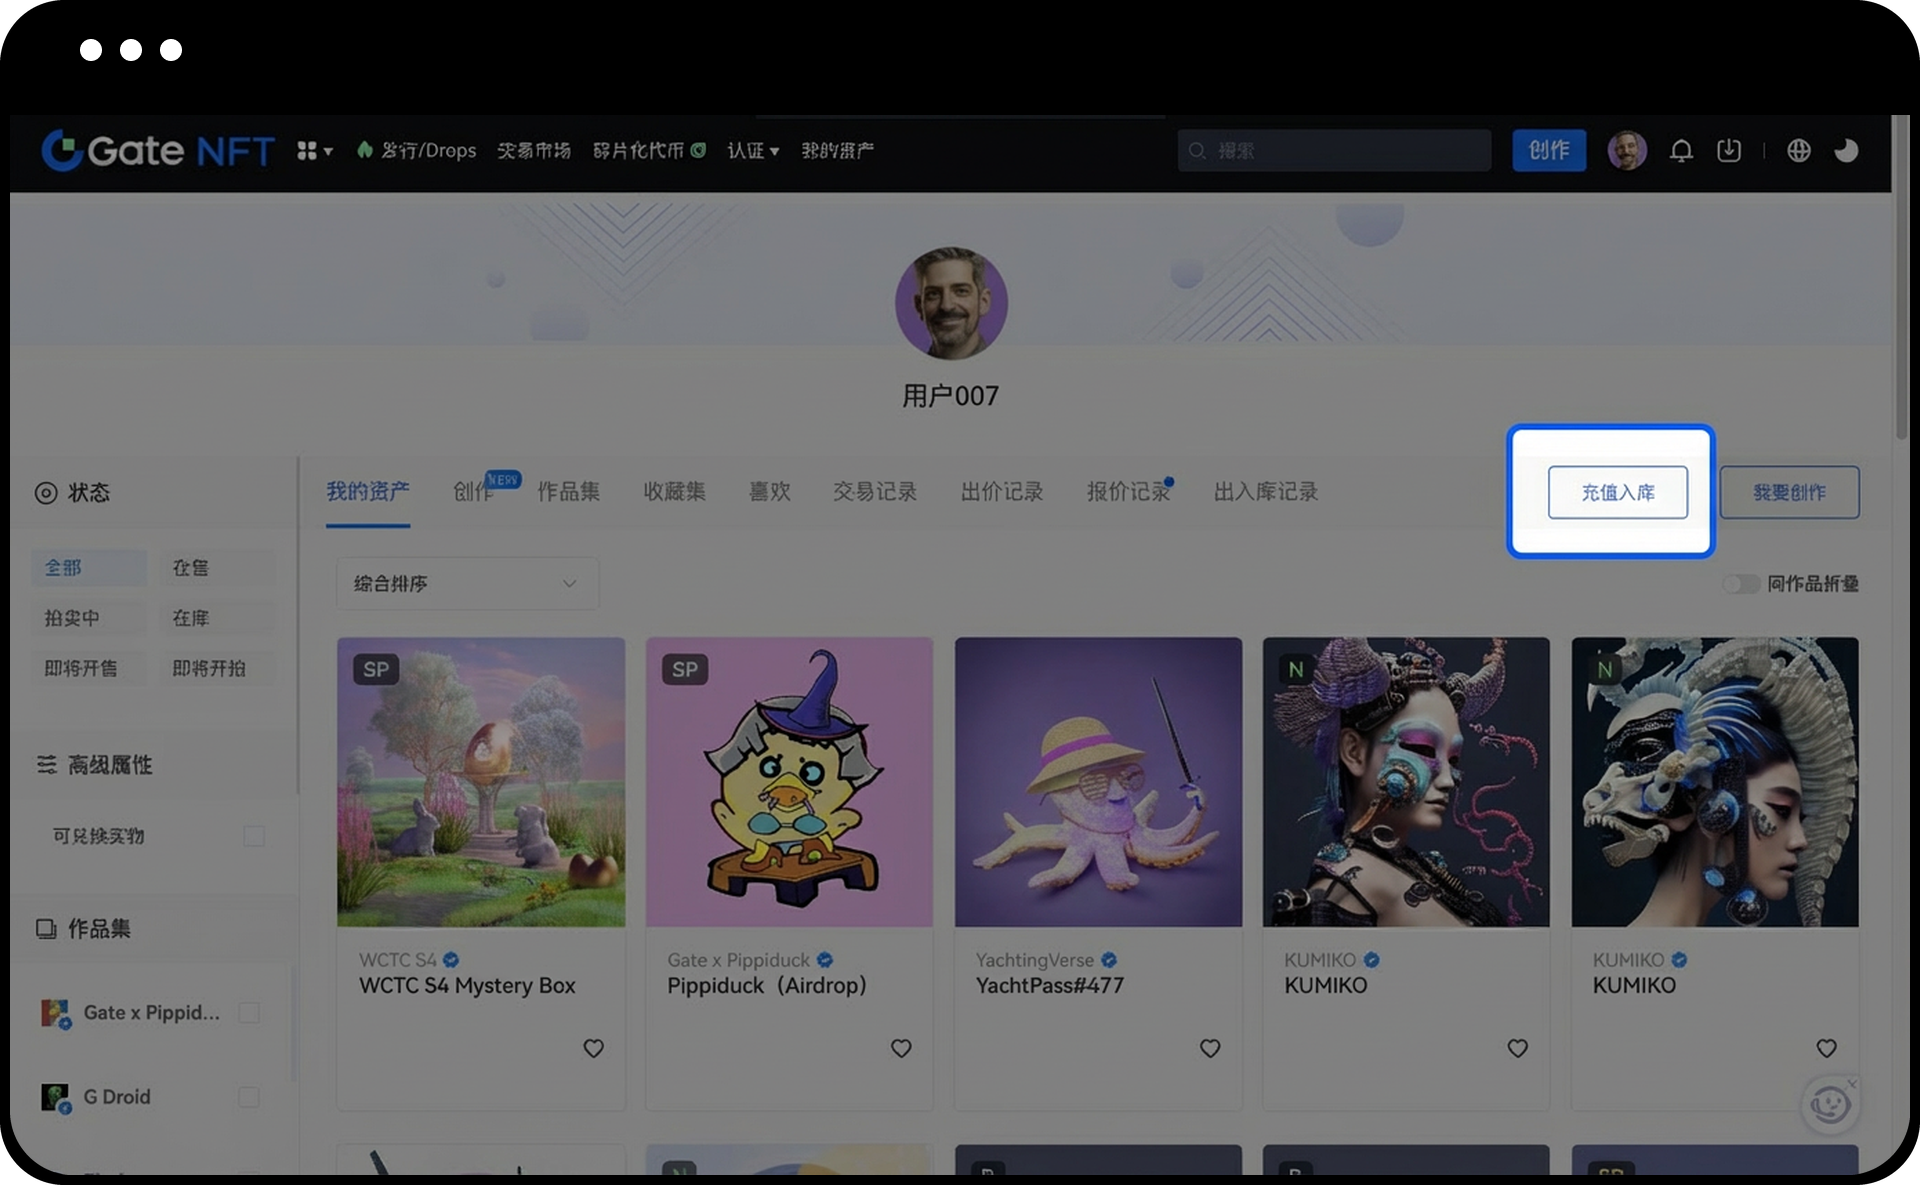Click the user avatar in navbar
The width and height of the screenshot is (1920, 1185).
point(1626,151)
